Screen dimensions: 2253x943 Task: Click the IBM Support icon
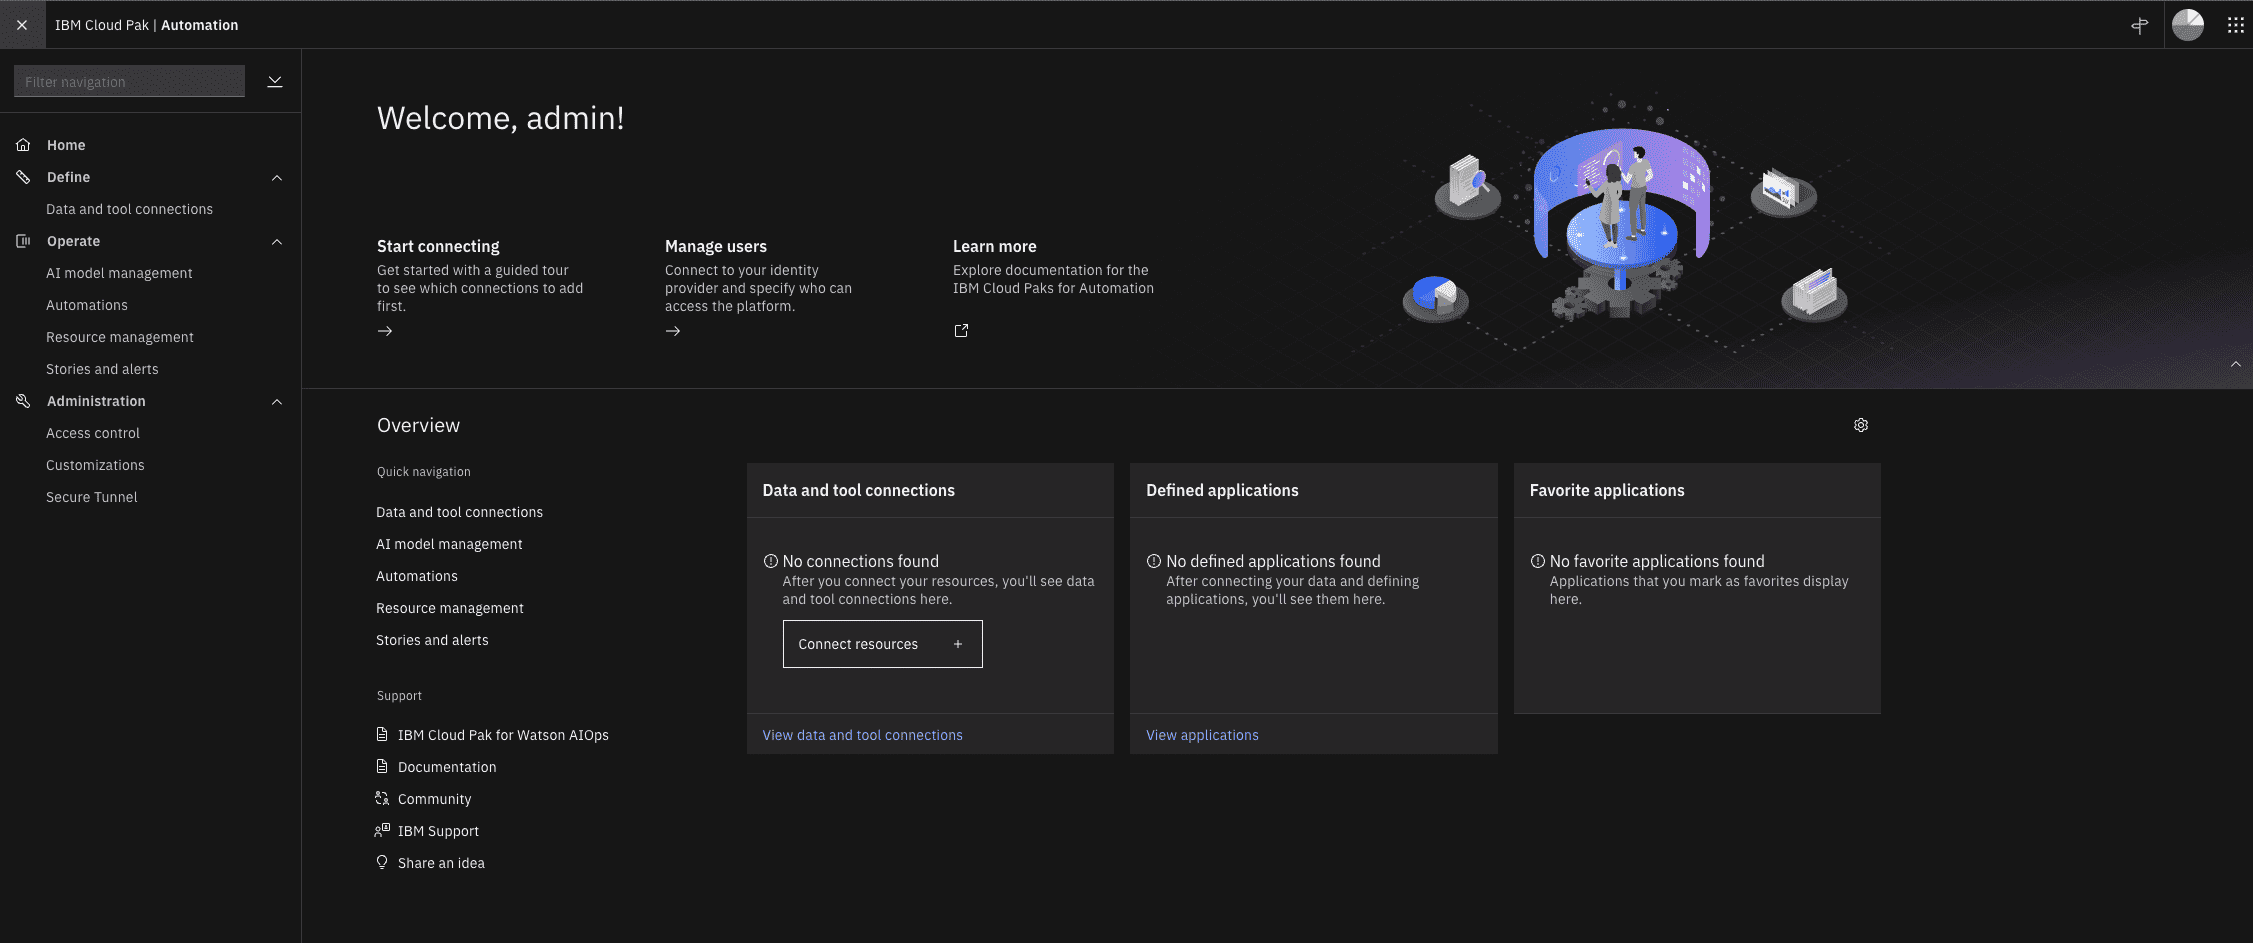[x=382, y=830]
